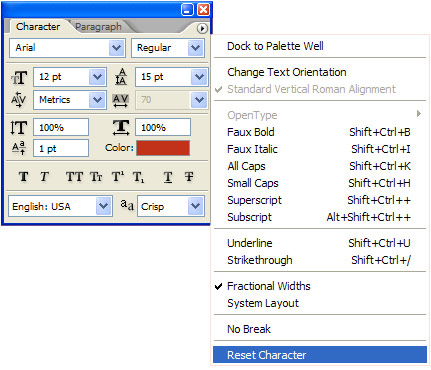The image size is (431, 370).
Task: Select Faux Italic menu entry
Action: click(320, 149)
